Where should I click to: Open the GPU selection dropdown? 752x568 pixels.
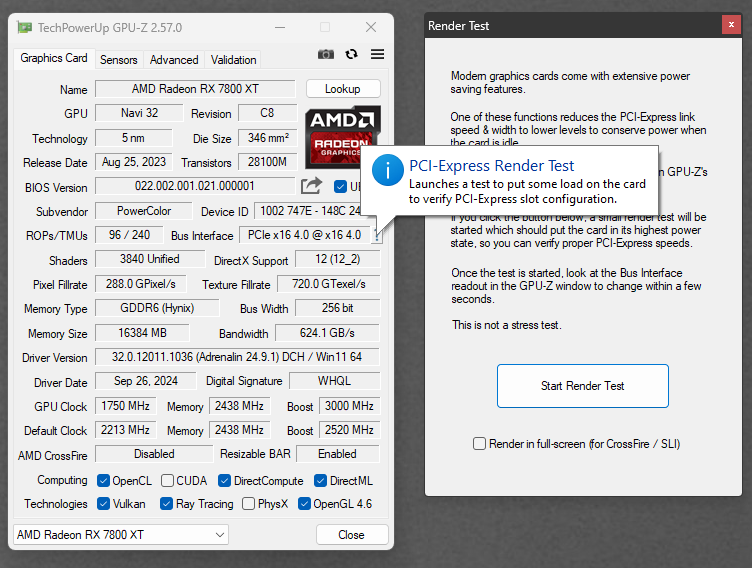pos(121,534)
